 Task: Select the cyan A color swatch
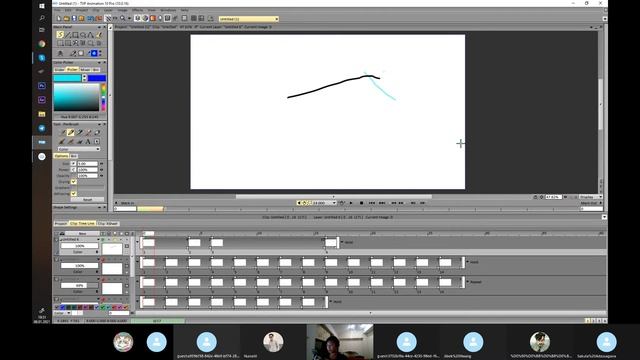[67, 78]
